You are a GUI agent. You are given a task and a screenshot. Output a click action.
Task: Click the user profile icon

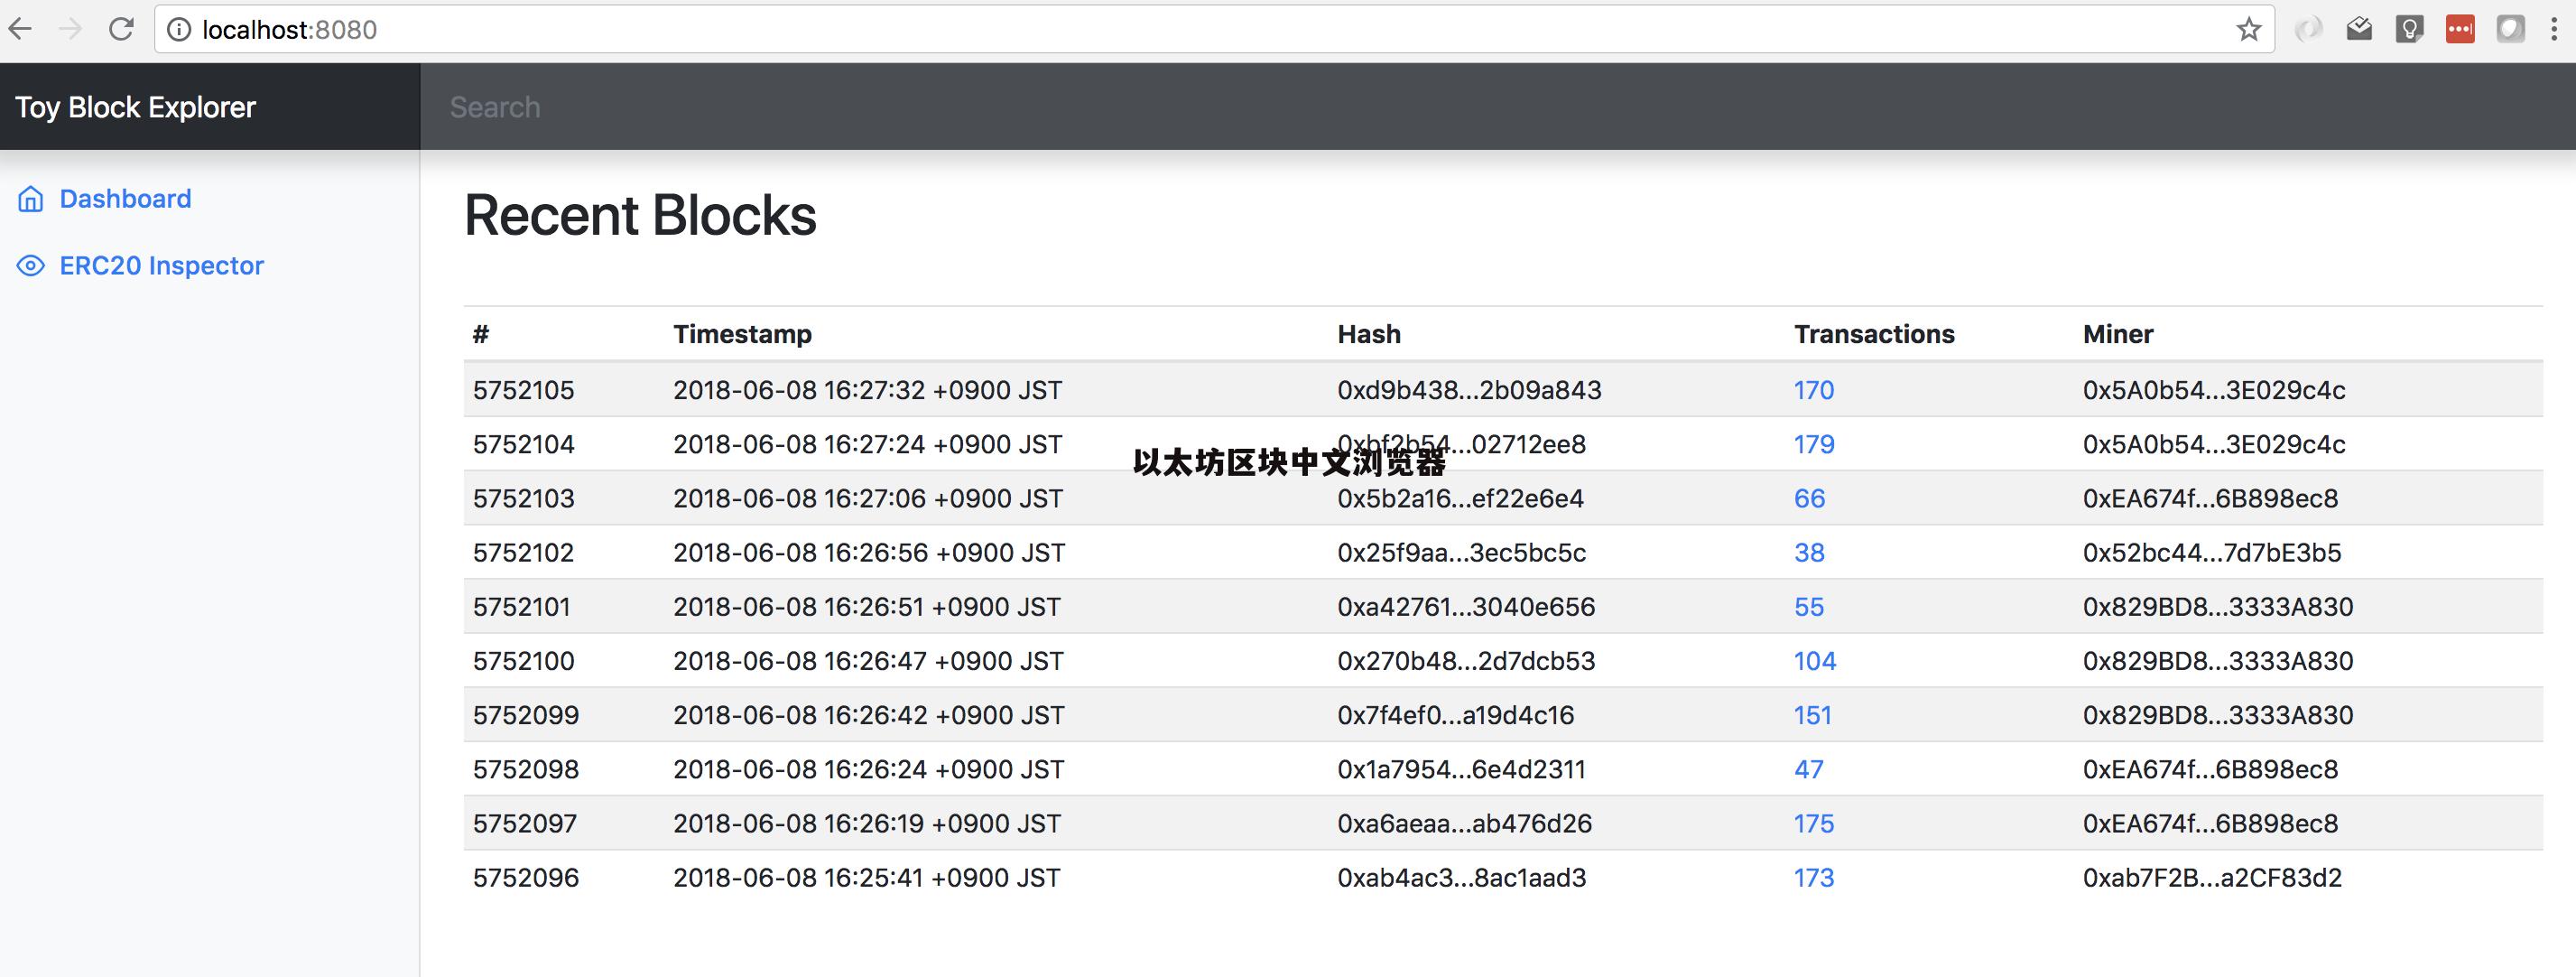[2508, 28]
